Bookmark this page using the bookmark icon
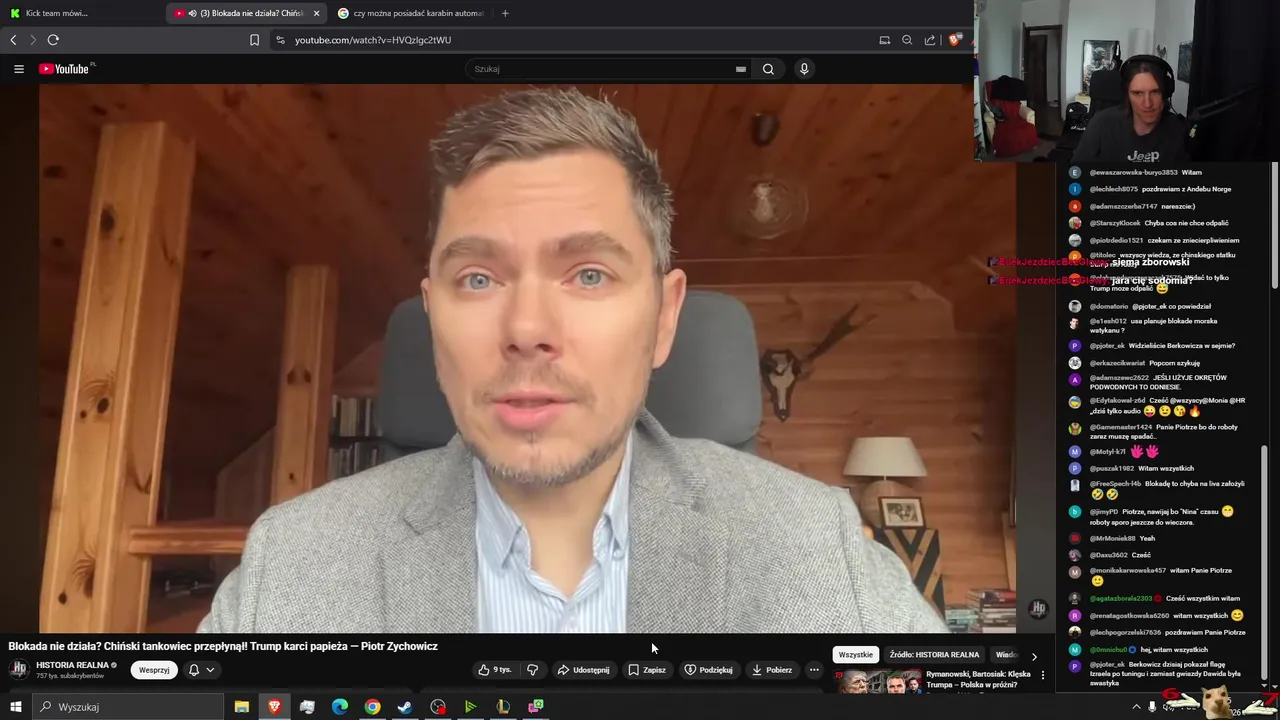Screen dimensions: 1280x720 click(x=254, y=40)
